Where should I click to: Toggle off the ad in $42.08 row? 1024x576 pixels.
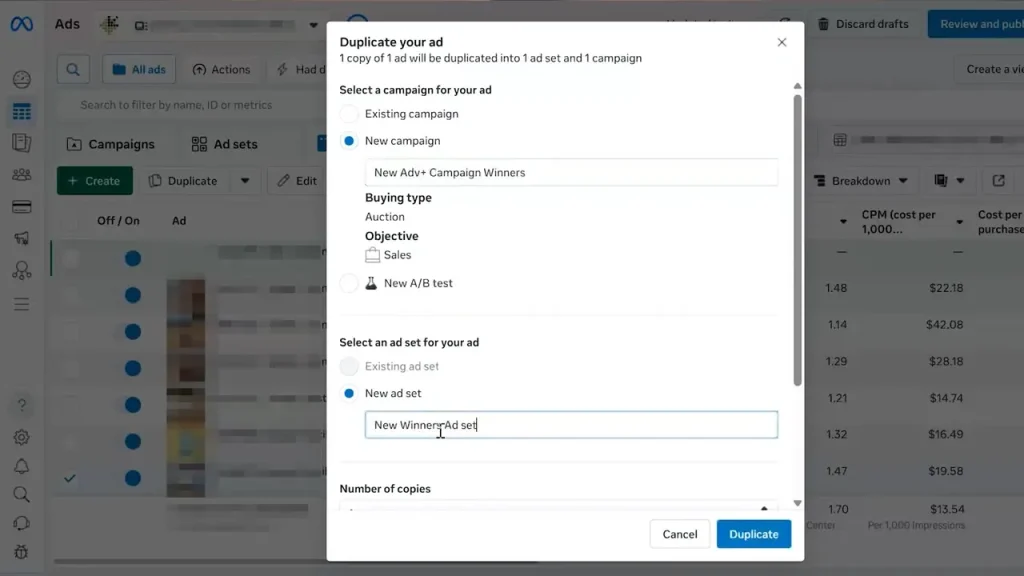[x=133, y=332]
